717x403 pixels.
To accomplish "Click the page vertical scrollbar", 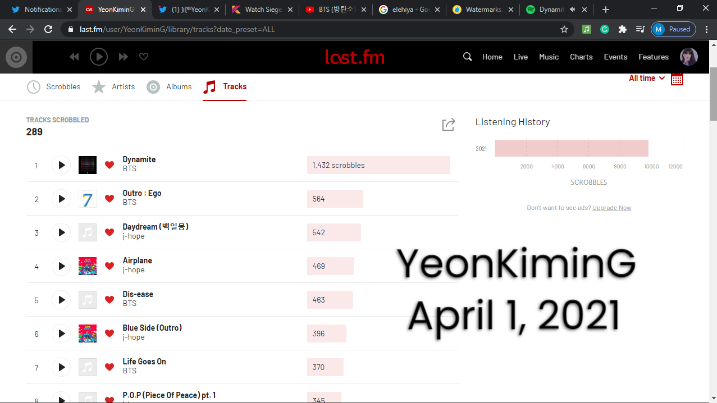I will (713, 94).
